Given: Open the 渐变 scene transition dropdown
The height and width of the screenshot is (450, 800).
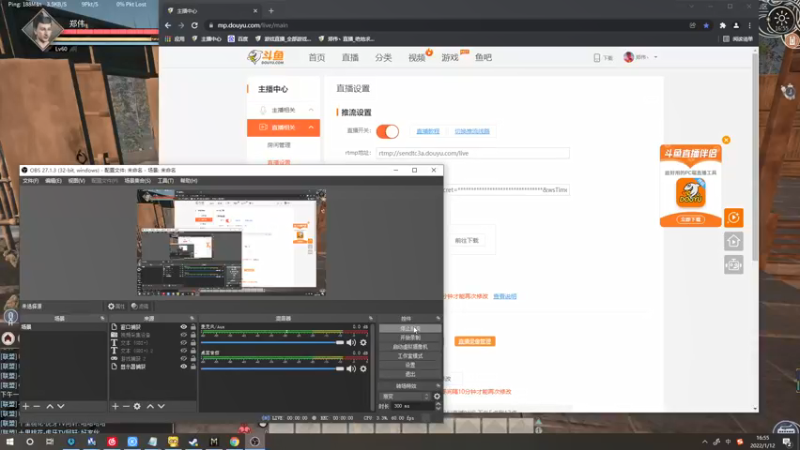Looking at the screenshot, I should point(405,396).
